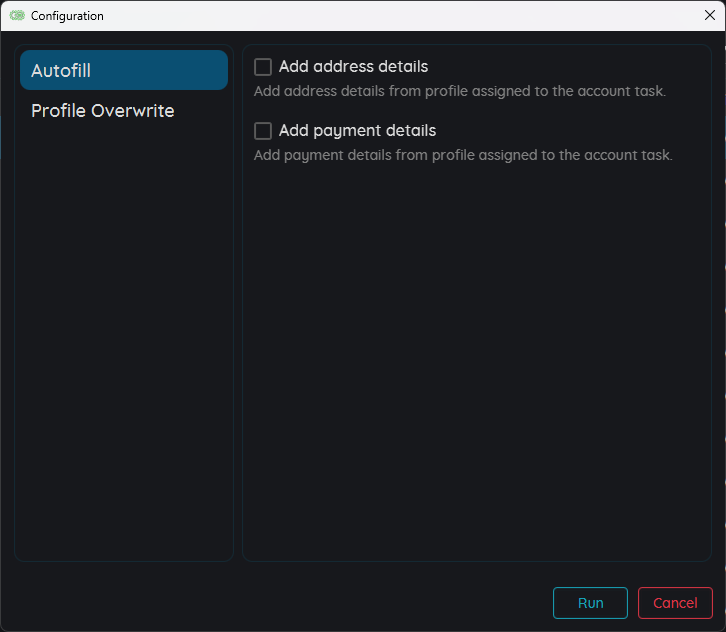Tick the Add payment details checkbox
This screenshot has height=632, width=726.
coord(263,131)
